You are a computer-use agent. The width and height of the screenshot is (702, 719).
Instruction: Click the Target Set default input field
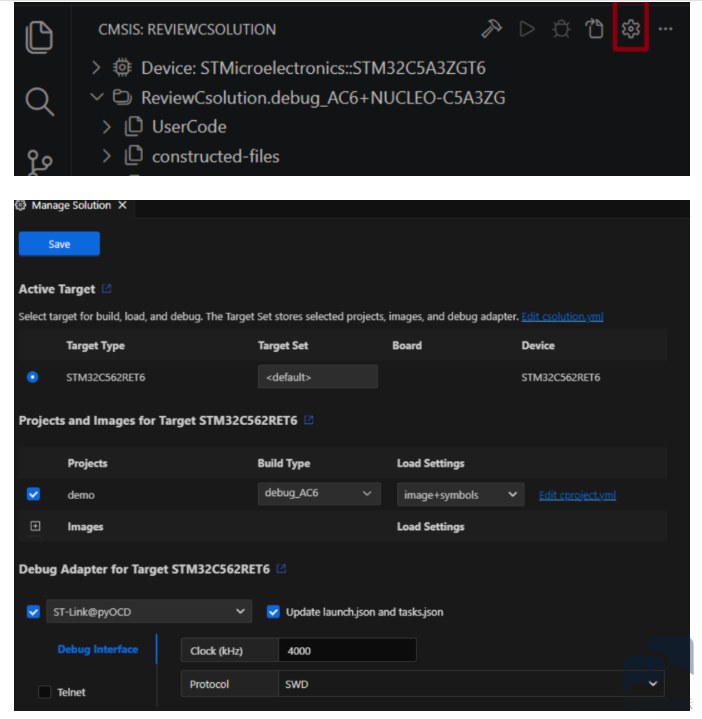(x=318, y=376)
